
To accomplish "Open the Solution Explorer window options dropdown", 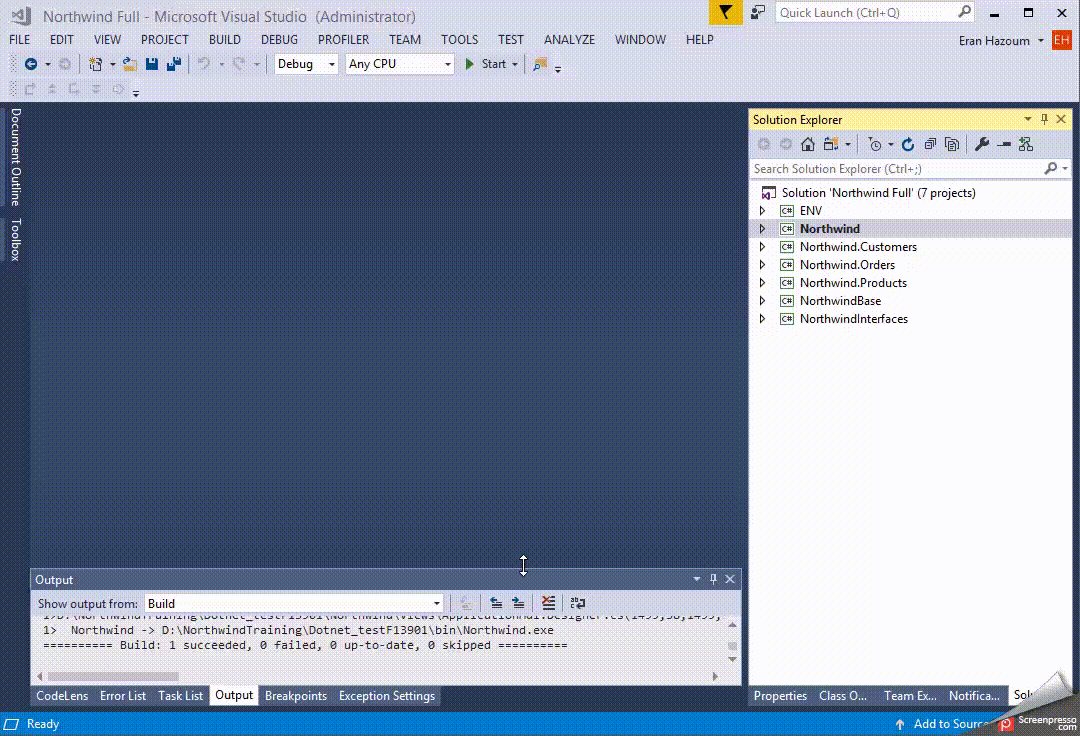I will tap(1028, 119).
